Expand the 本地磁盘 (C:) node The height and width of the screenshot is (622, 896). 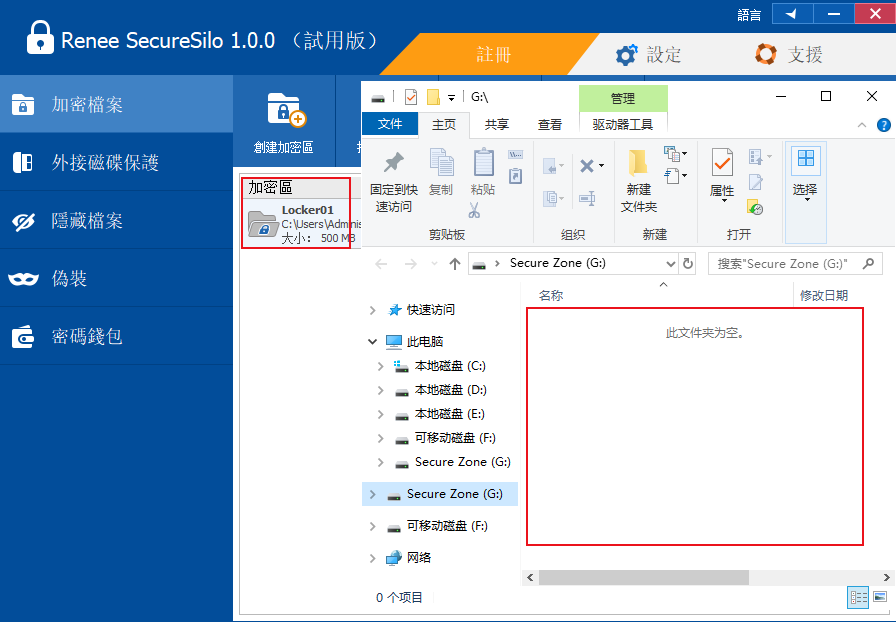click(x=381, y=366)
